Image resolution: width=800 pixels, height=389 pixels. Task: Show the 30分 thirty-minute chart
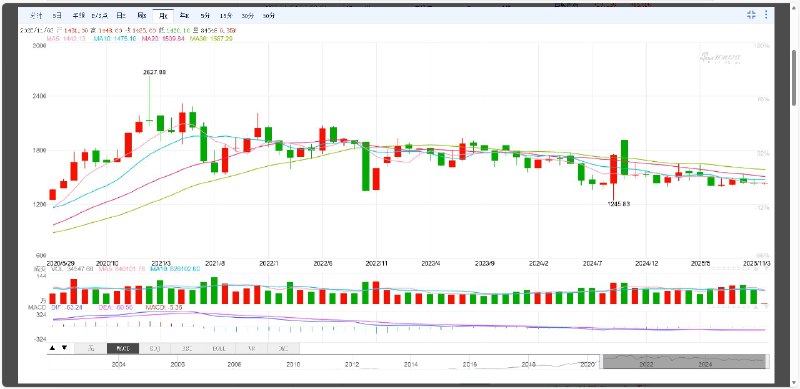(x=247, y=16)
